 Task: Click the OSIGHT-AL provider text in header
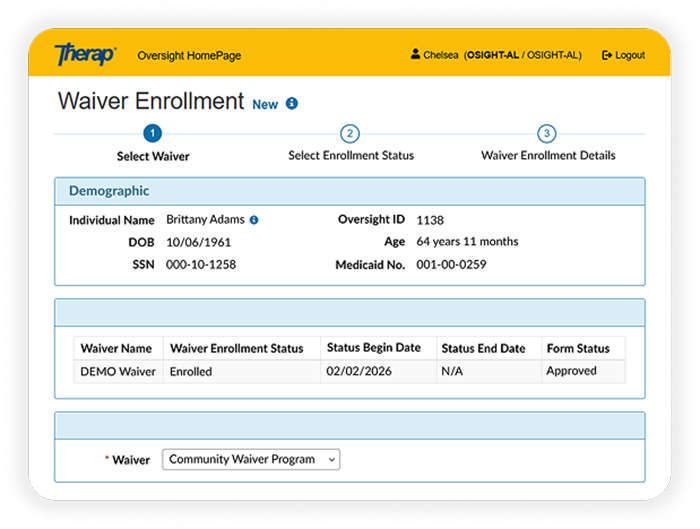tap(522, 55)
